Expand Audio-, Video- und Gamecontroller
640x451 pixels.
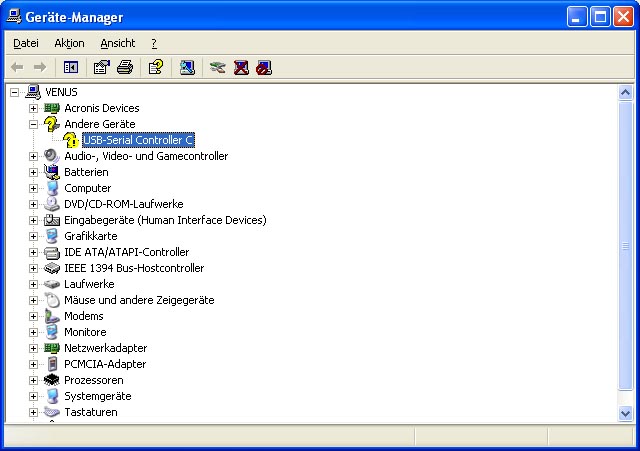coord(33,156)
